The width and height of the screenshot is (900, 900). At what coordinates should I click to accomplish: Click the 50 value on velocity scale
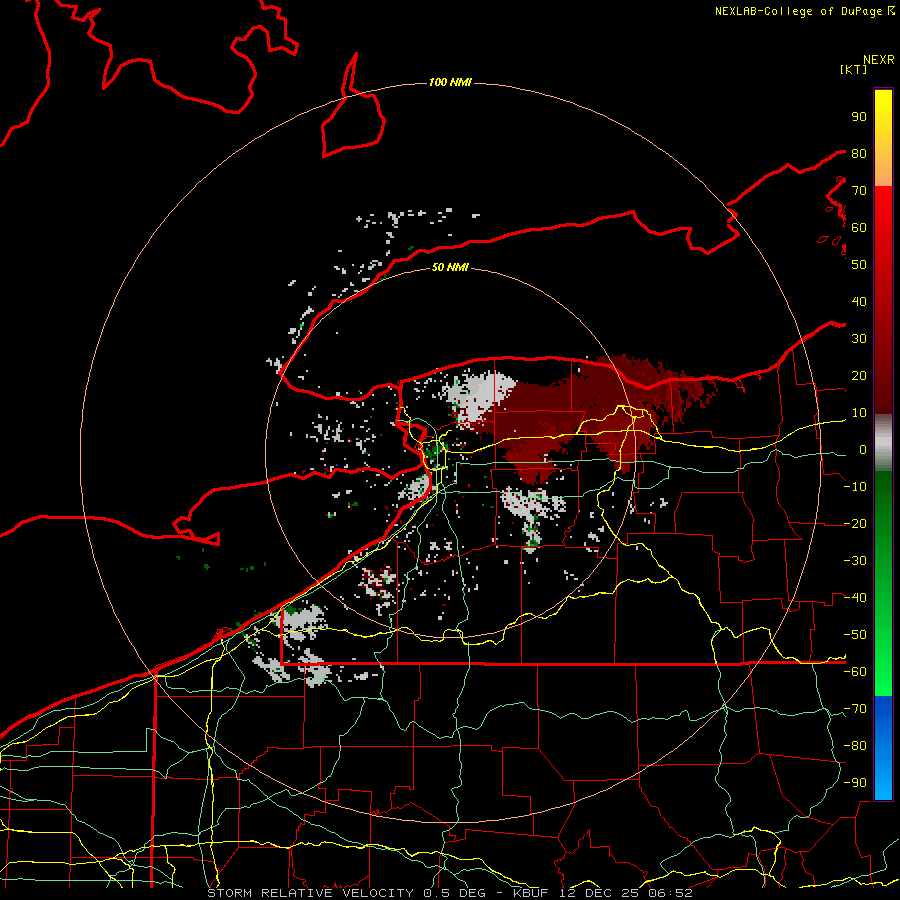point(859,265)
